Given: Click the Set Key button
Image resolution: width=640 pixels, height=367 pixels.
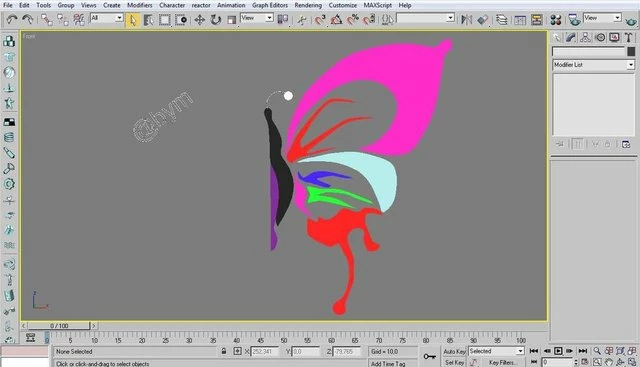Looking at the screenshot, I should [x=454, y=362].
